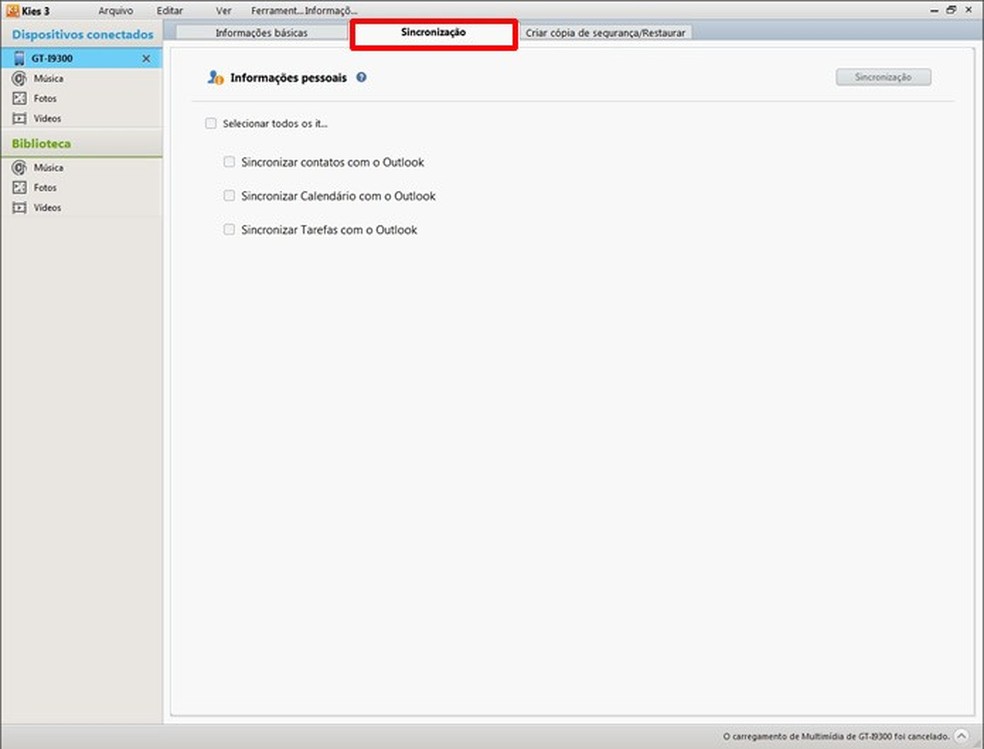Viewport: 984px width, 749px height.
Task: Click the Sincronização button at top right
Action: (x=883, y=77)
